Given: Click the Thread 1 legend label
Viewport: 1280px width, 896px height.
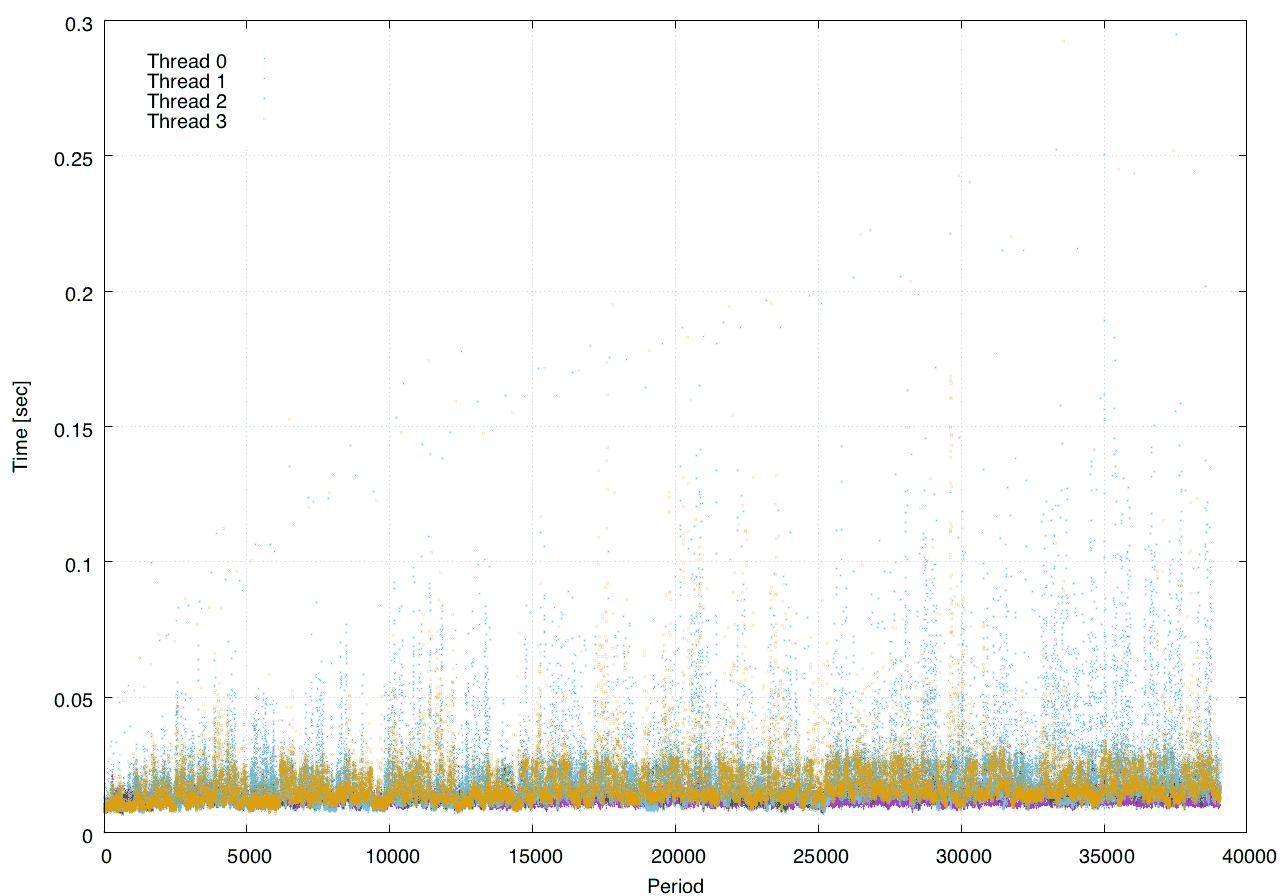Looking at the screenshot, I should 187,81.
